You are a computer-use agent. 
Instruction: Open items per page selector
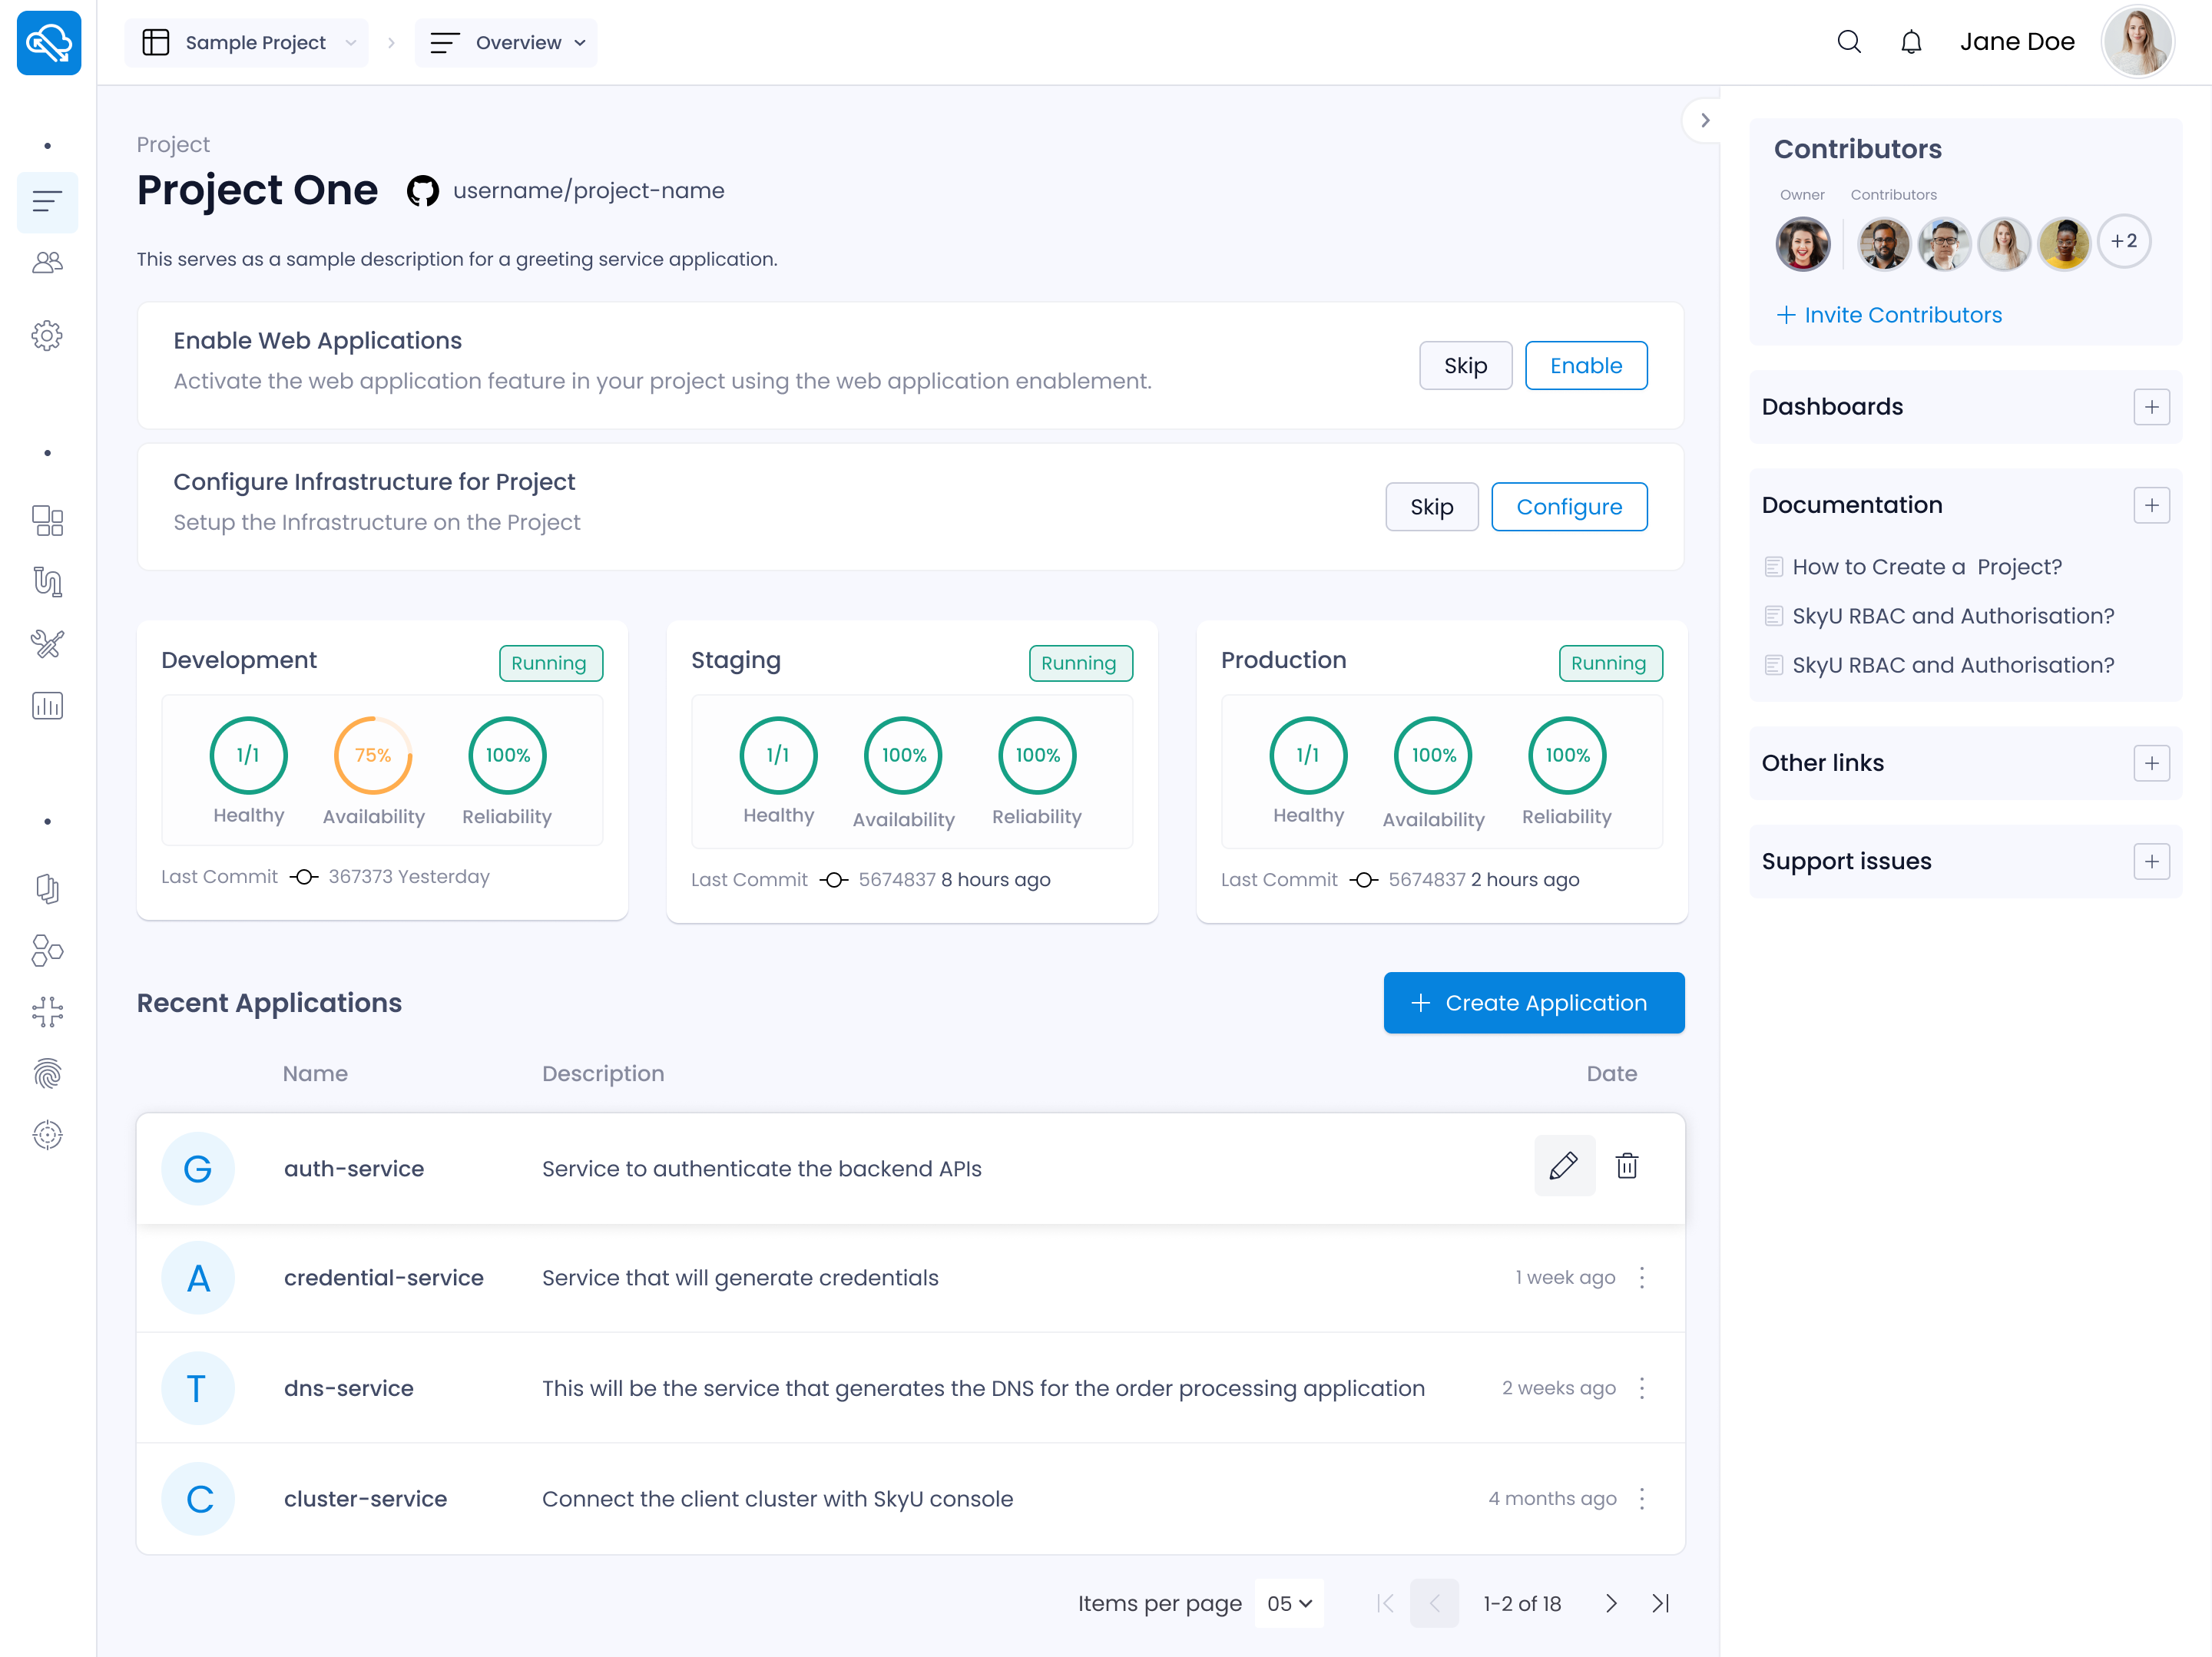pyautogui.click(x=1289, y=1603)
